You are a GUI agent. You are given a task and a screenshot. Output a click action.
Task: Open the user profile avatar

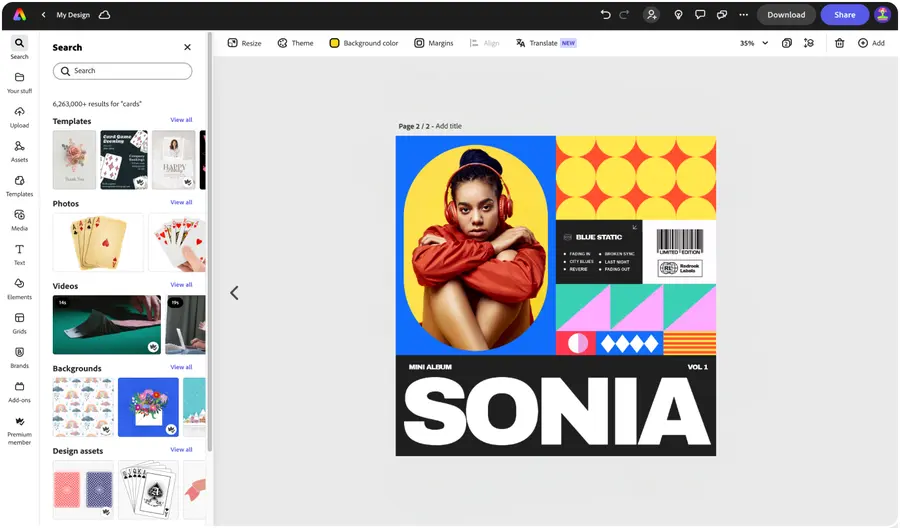coord(882,15)
